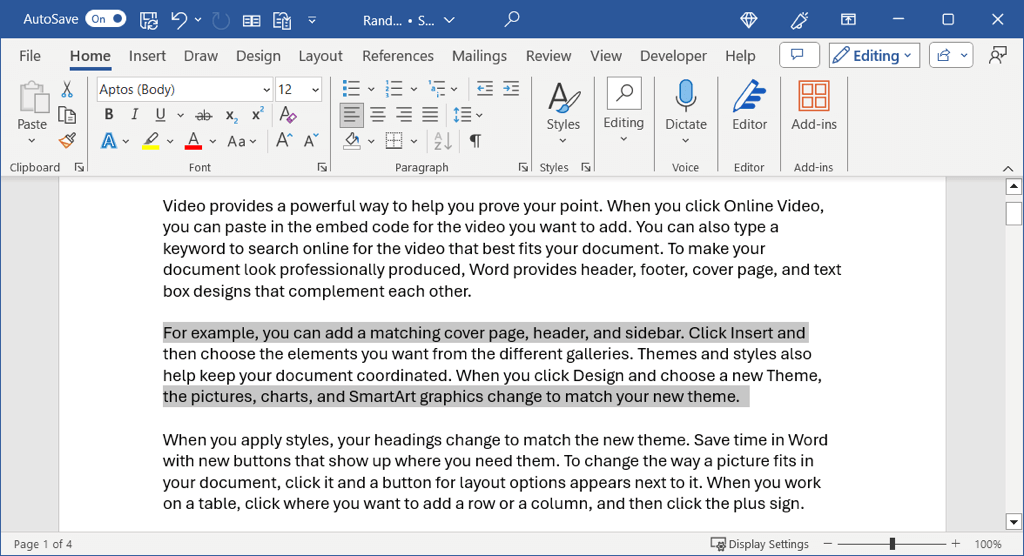Screen dimensions: 1024x556
Task: Open the Editing mode dropdown
Action: pos(871,56)
